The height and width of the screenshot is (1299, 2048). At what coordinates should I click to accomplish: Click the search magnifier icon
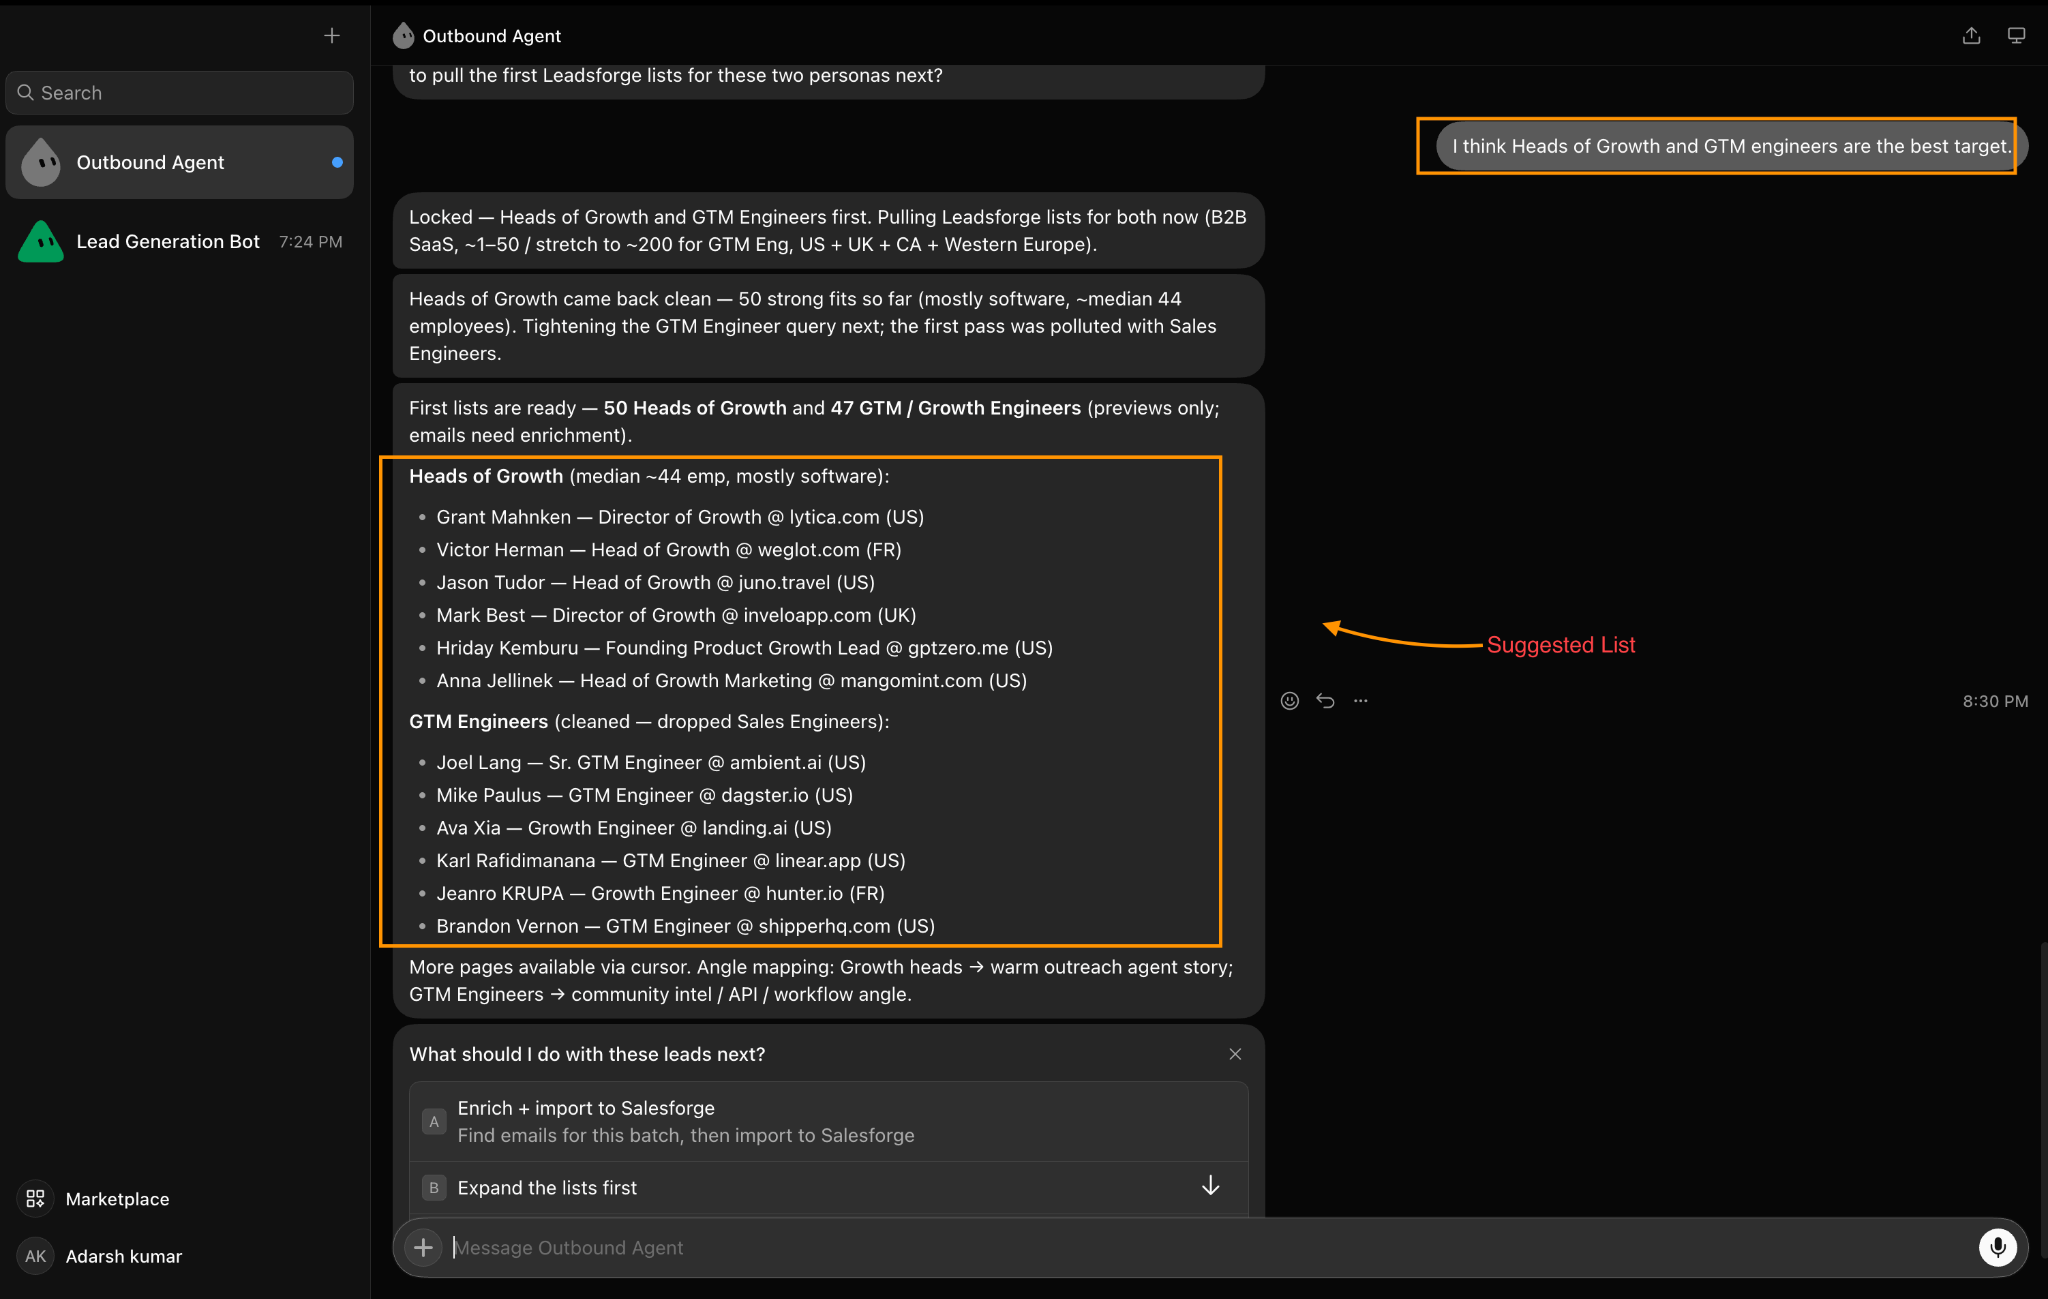click(26, 93)
